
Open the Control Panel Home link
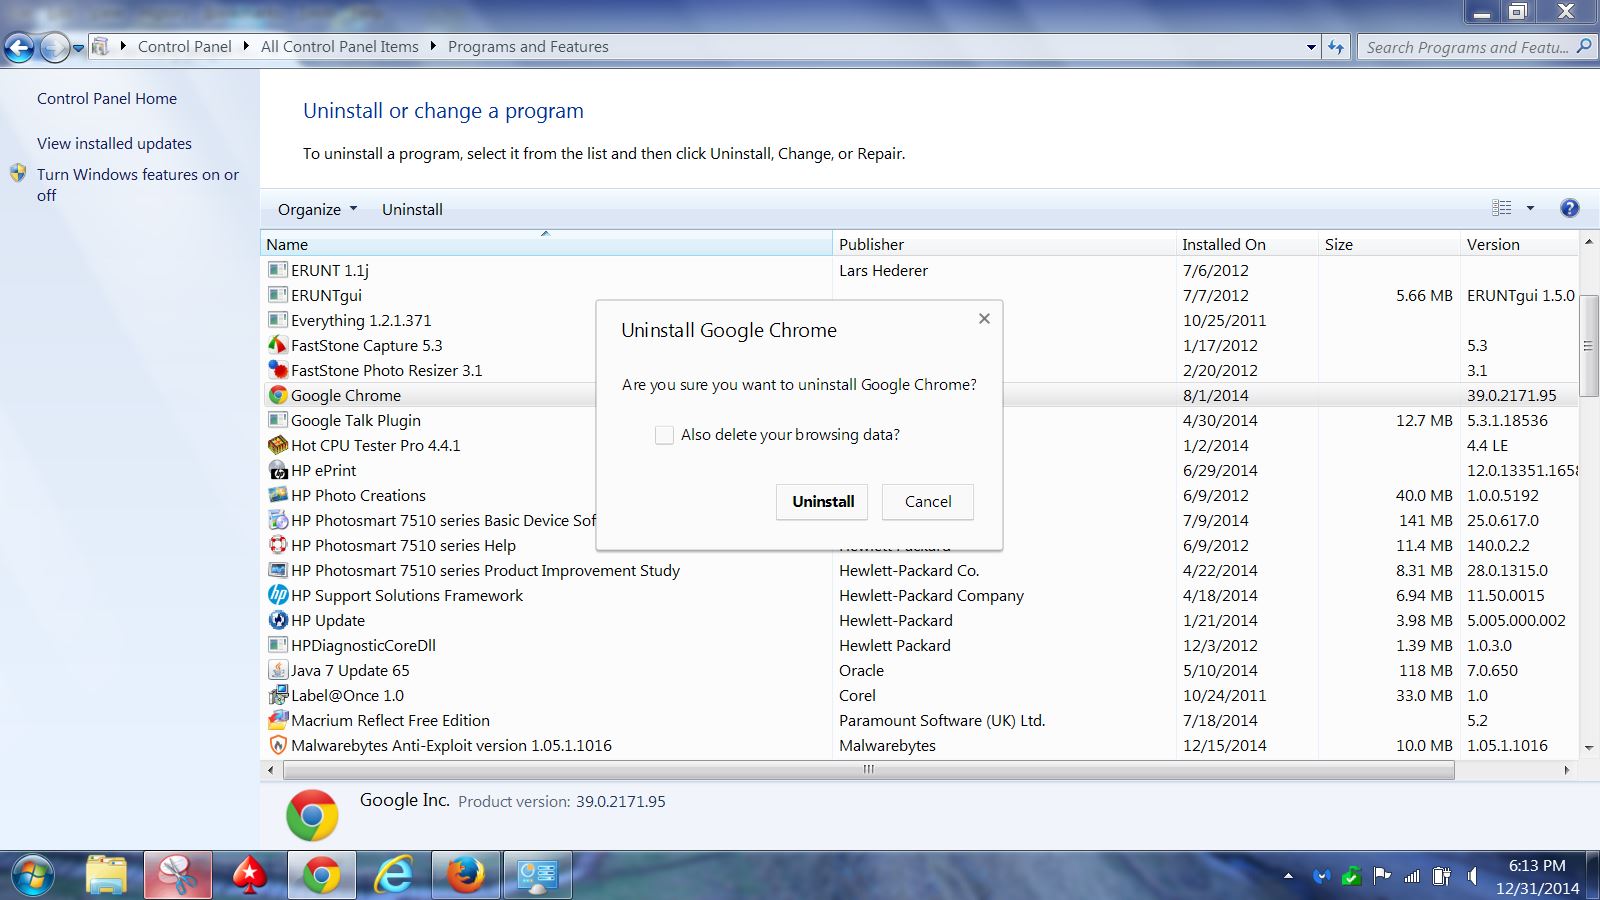tap(107, 98)
